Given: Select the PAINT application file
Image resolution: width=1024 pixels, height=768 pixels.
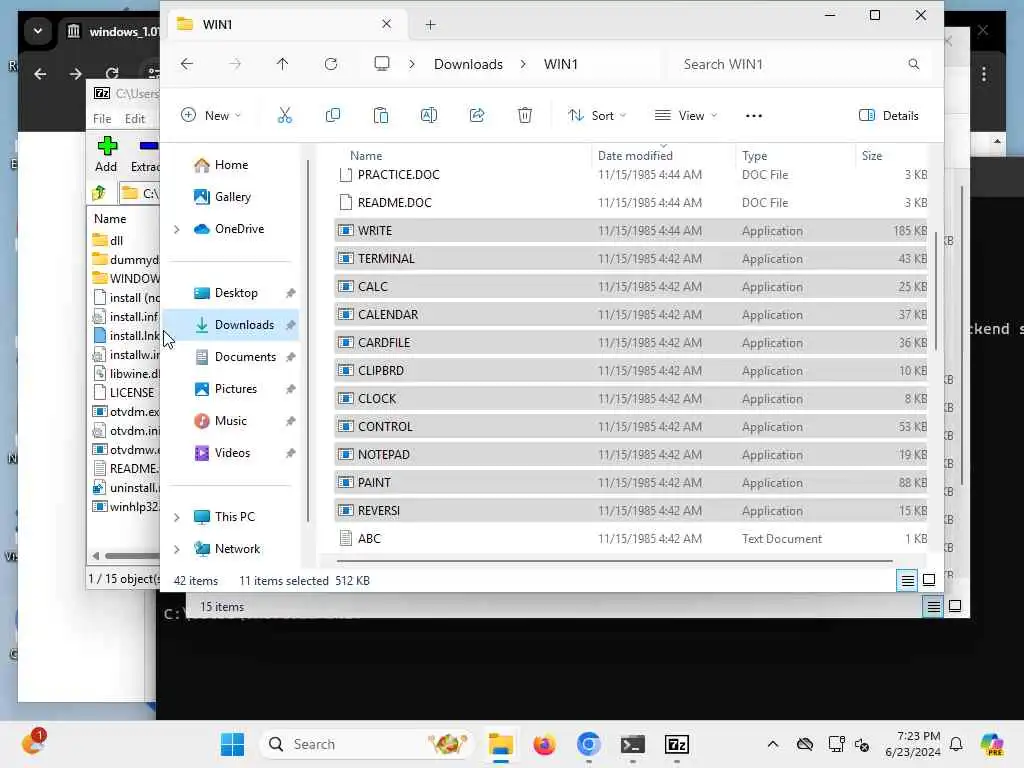Looking at the screenshot, I should coord(631,483).
